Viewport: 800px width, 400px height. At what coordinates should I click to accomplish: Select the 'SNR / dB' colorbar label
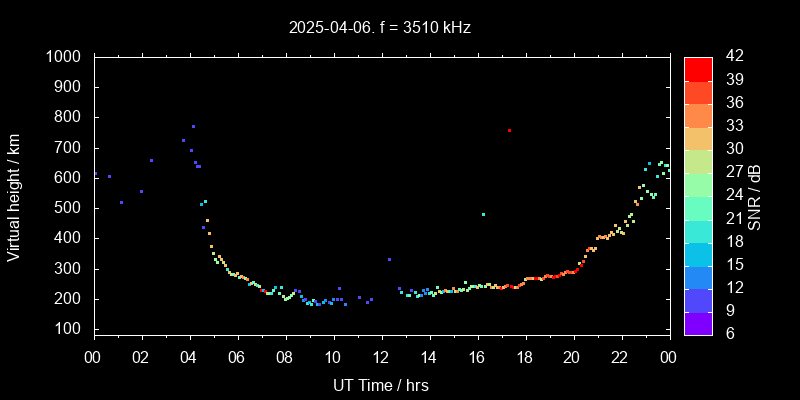click(x=755, y=195)
